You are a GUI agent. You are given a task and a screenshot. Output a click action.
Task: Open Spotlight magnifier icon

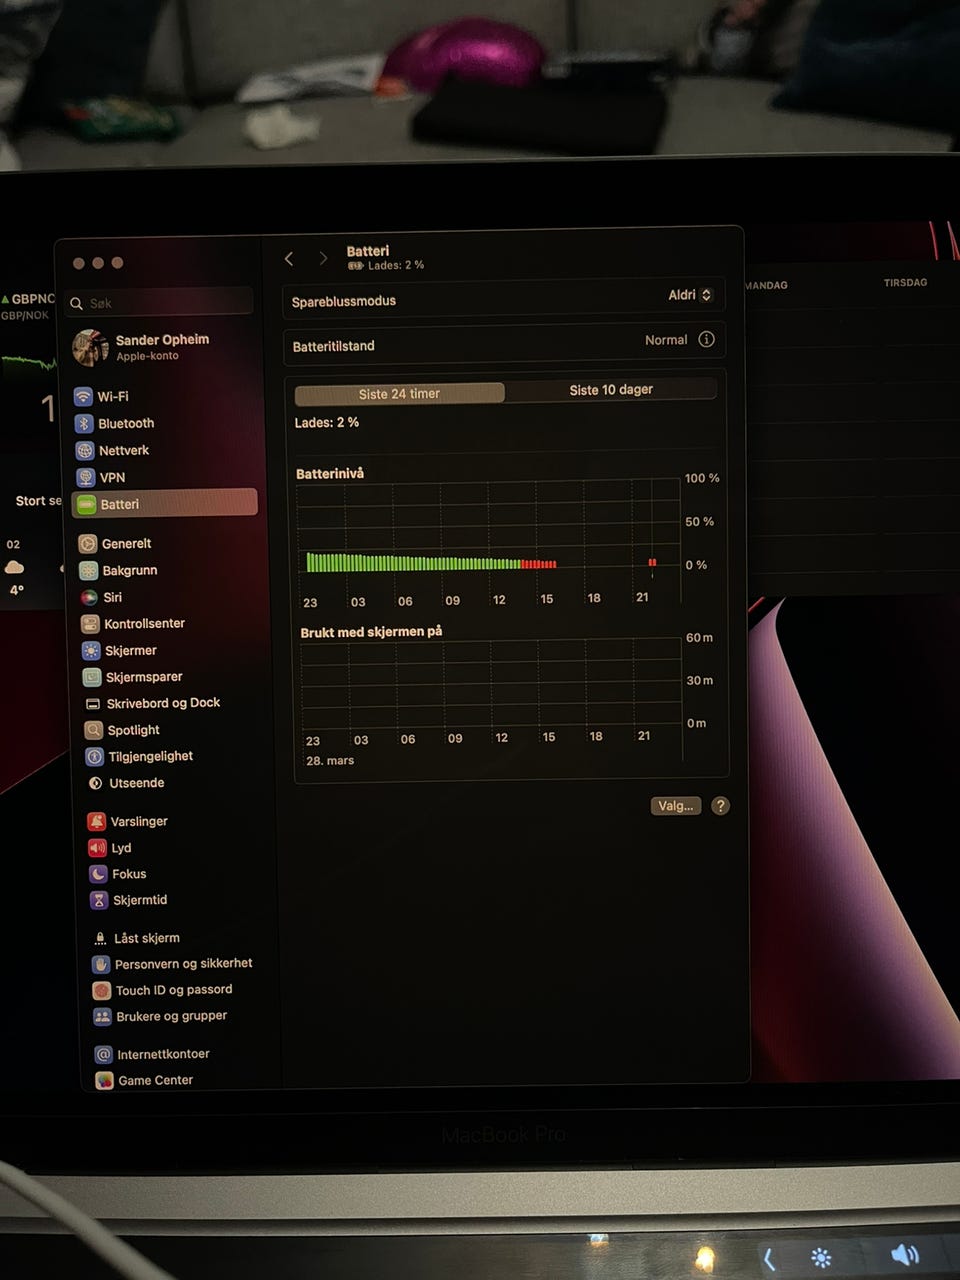[94, 730]
